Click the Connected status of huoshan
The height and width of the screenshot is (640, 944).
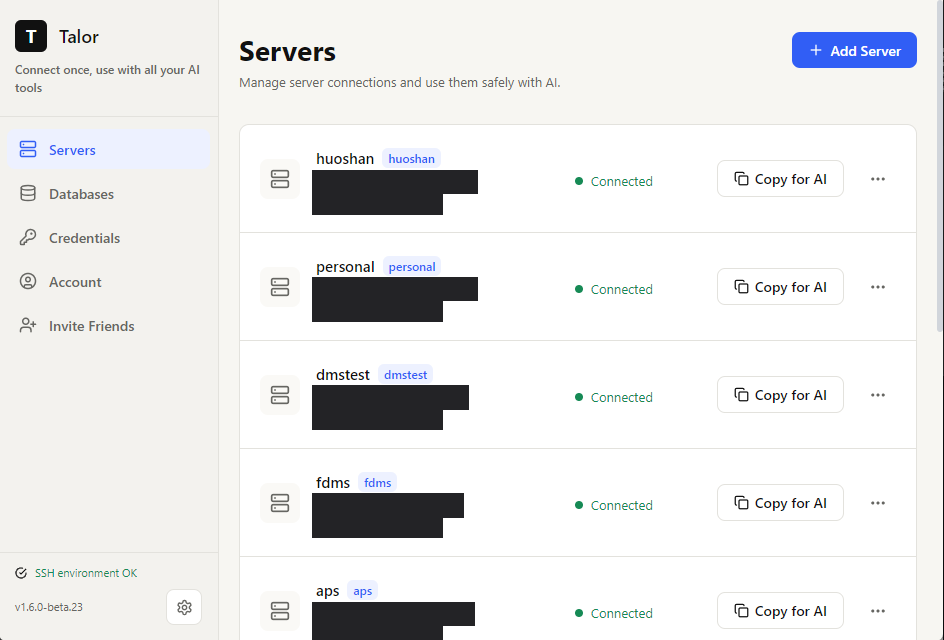[613, 181]
